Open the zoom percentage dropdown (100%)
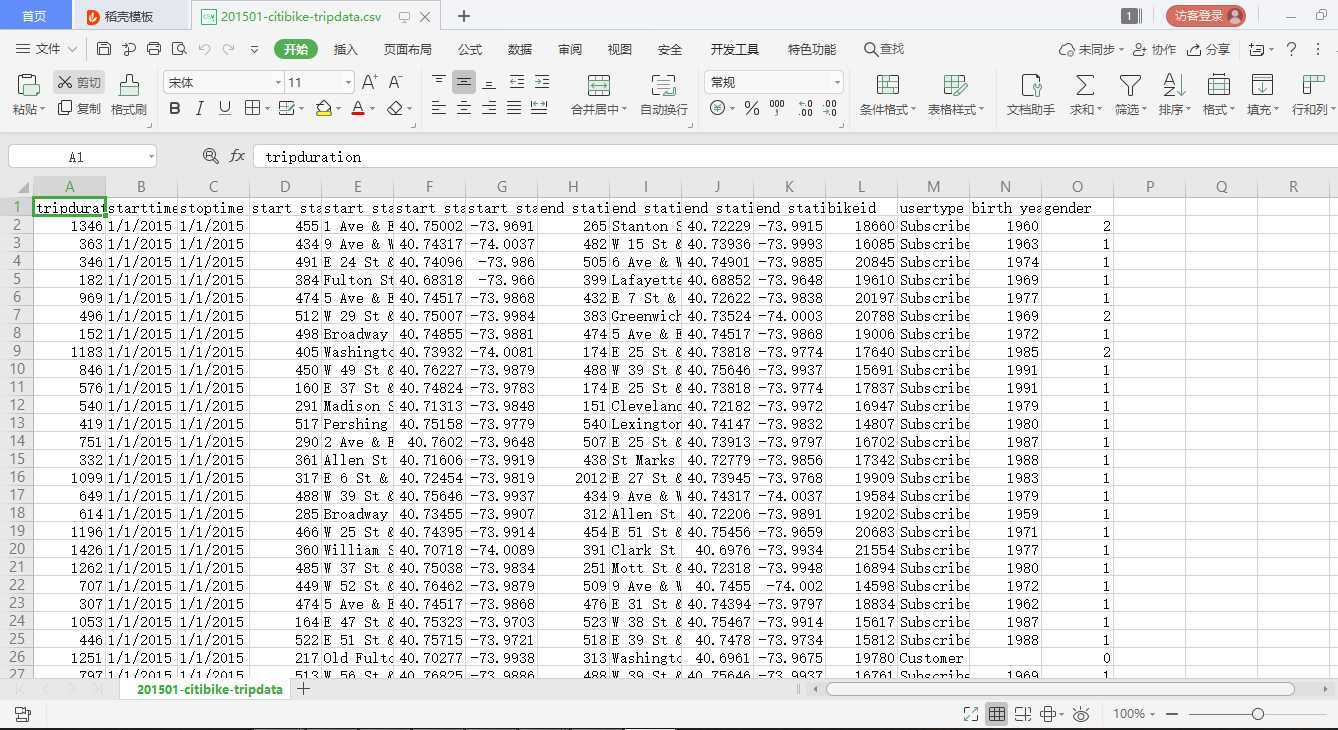This screenshot has height=730, width=1338. (x=1135, y=714)
